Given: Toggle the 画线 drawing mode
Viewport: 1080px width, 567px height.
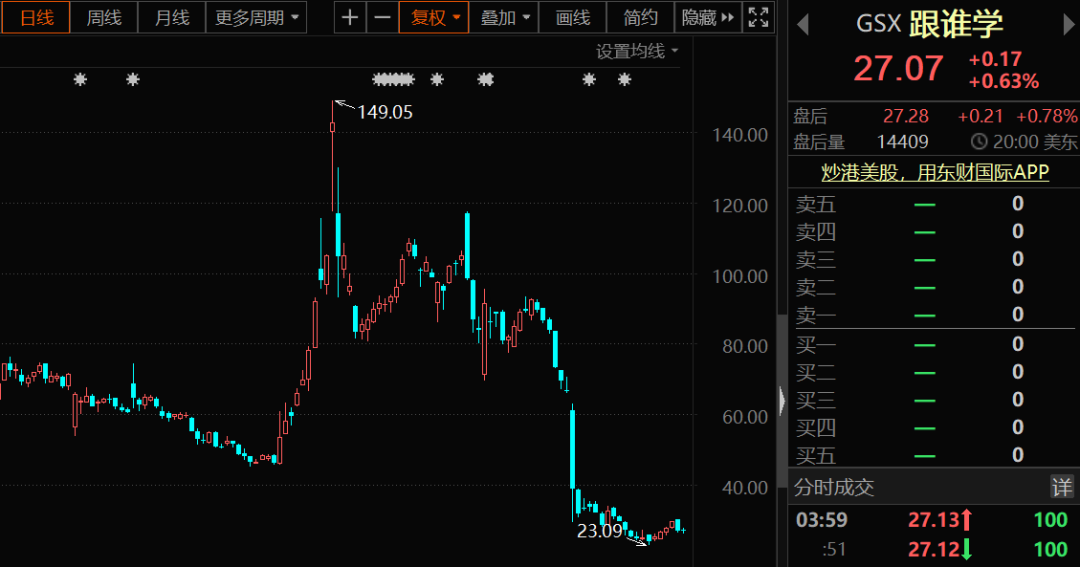Looking at the screenshot, I should tap(572, 17).
